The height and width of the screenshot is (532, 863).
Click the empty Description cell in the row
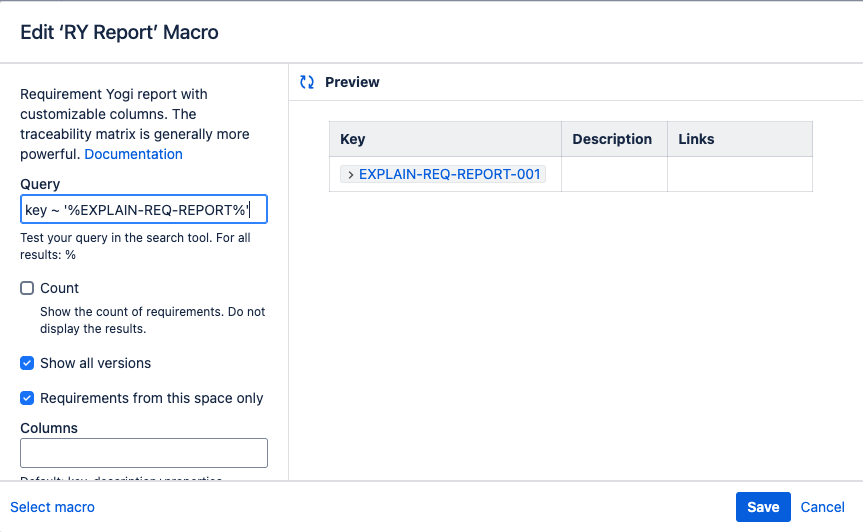pos(614,174)
